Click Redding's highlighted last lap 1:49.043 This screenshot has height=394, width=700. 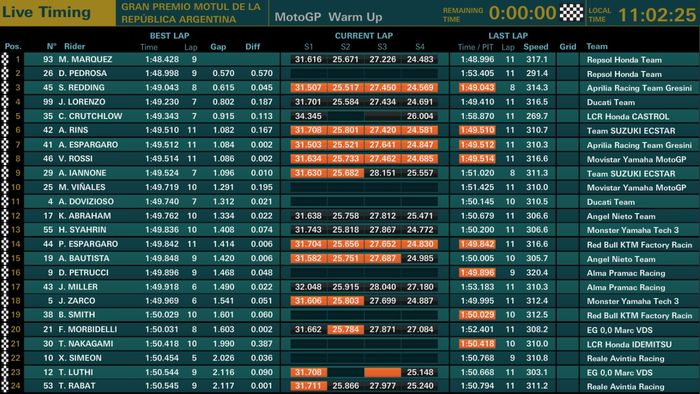[x=477, y=87]
